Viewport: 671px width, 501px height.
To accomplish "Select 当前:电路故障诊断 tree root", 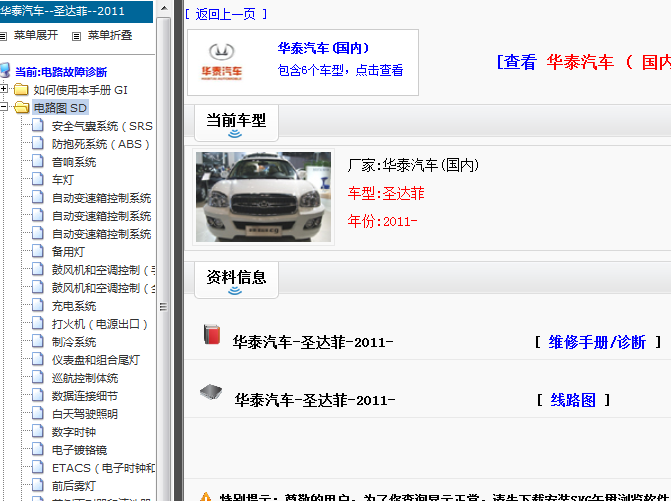I will coord(61,72).
